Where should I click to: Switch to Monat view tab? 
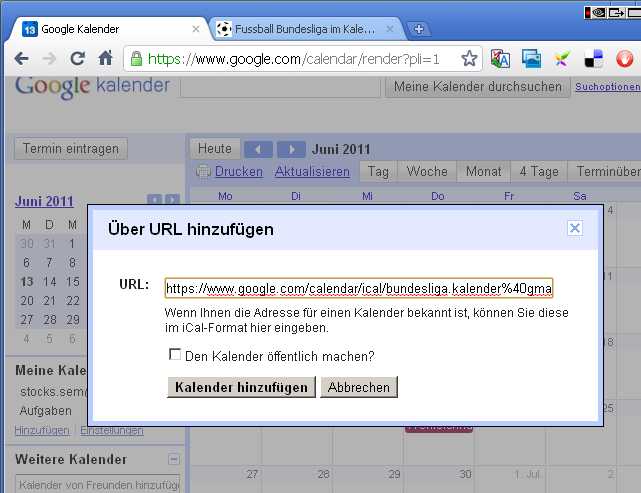(483, 171)
